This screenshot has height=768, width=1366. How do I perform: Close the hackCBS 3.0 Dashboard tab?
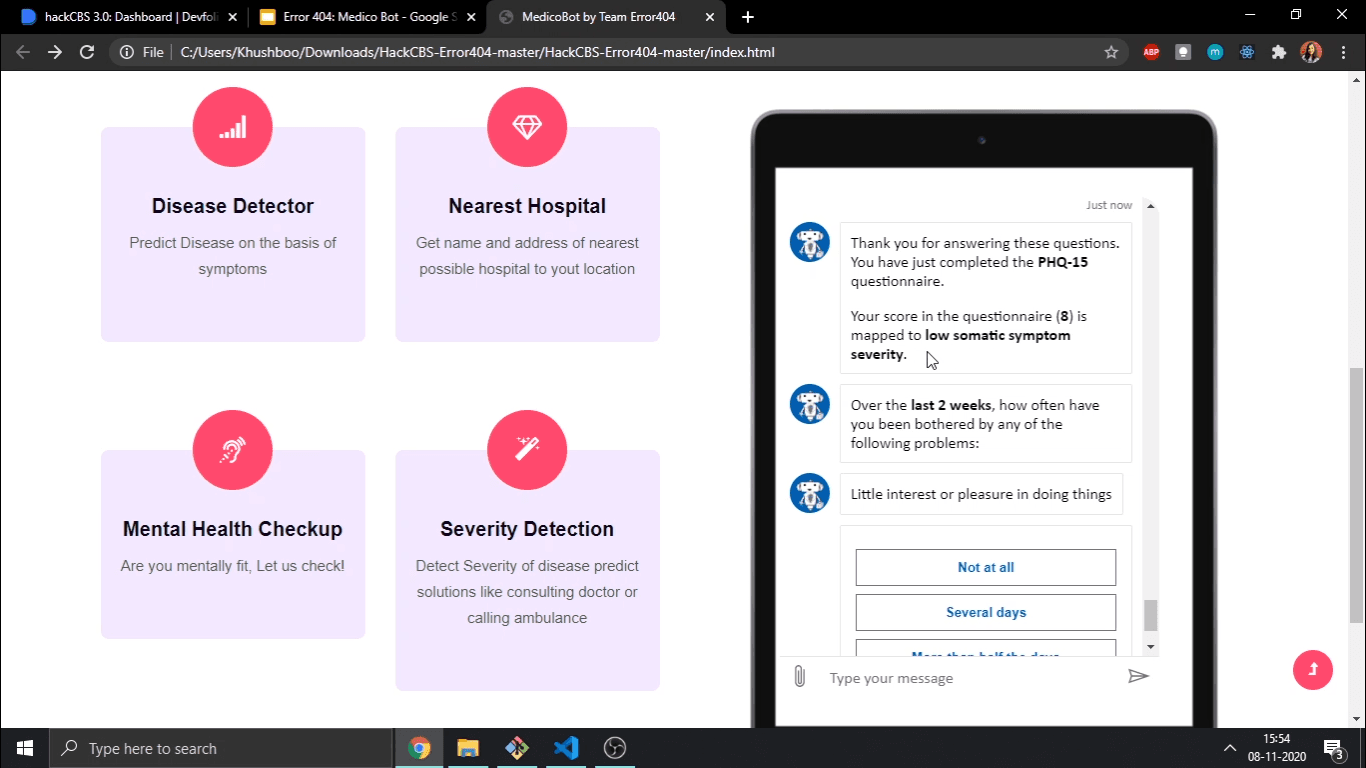[x=231, y=17]
